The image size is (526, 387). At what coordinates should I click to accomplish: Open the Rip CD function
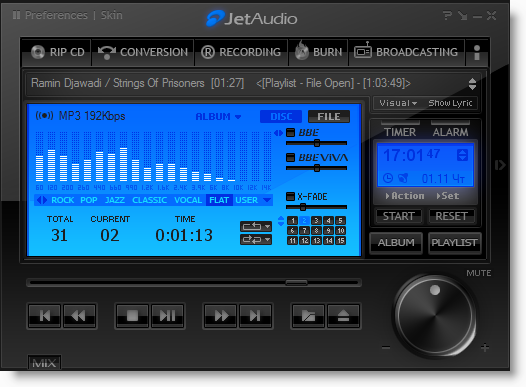click(x=57, y=52)
